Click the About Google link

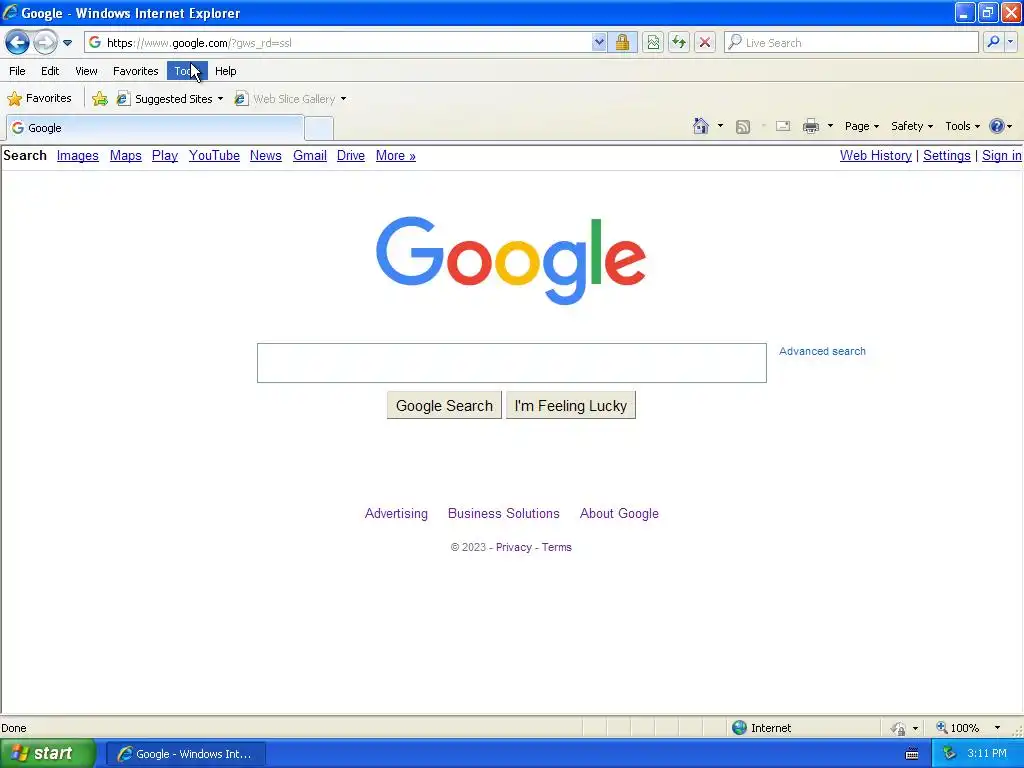(x=619, y=514)
